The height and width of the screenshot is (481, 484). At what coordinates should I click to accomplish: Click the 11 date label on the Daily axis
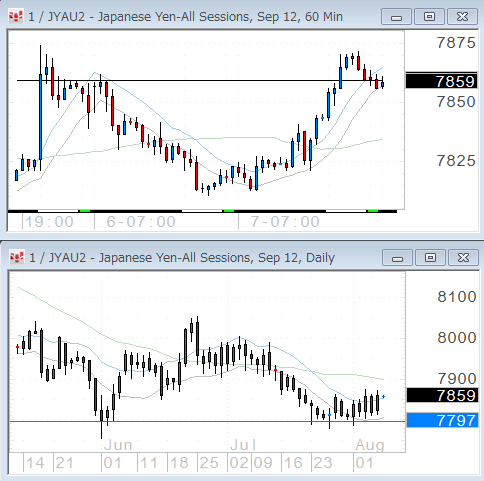(x=149, y=463)
